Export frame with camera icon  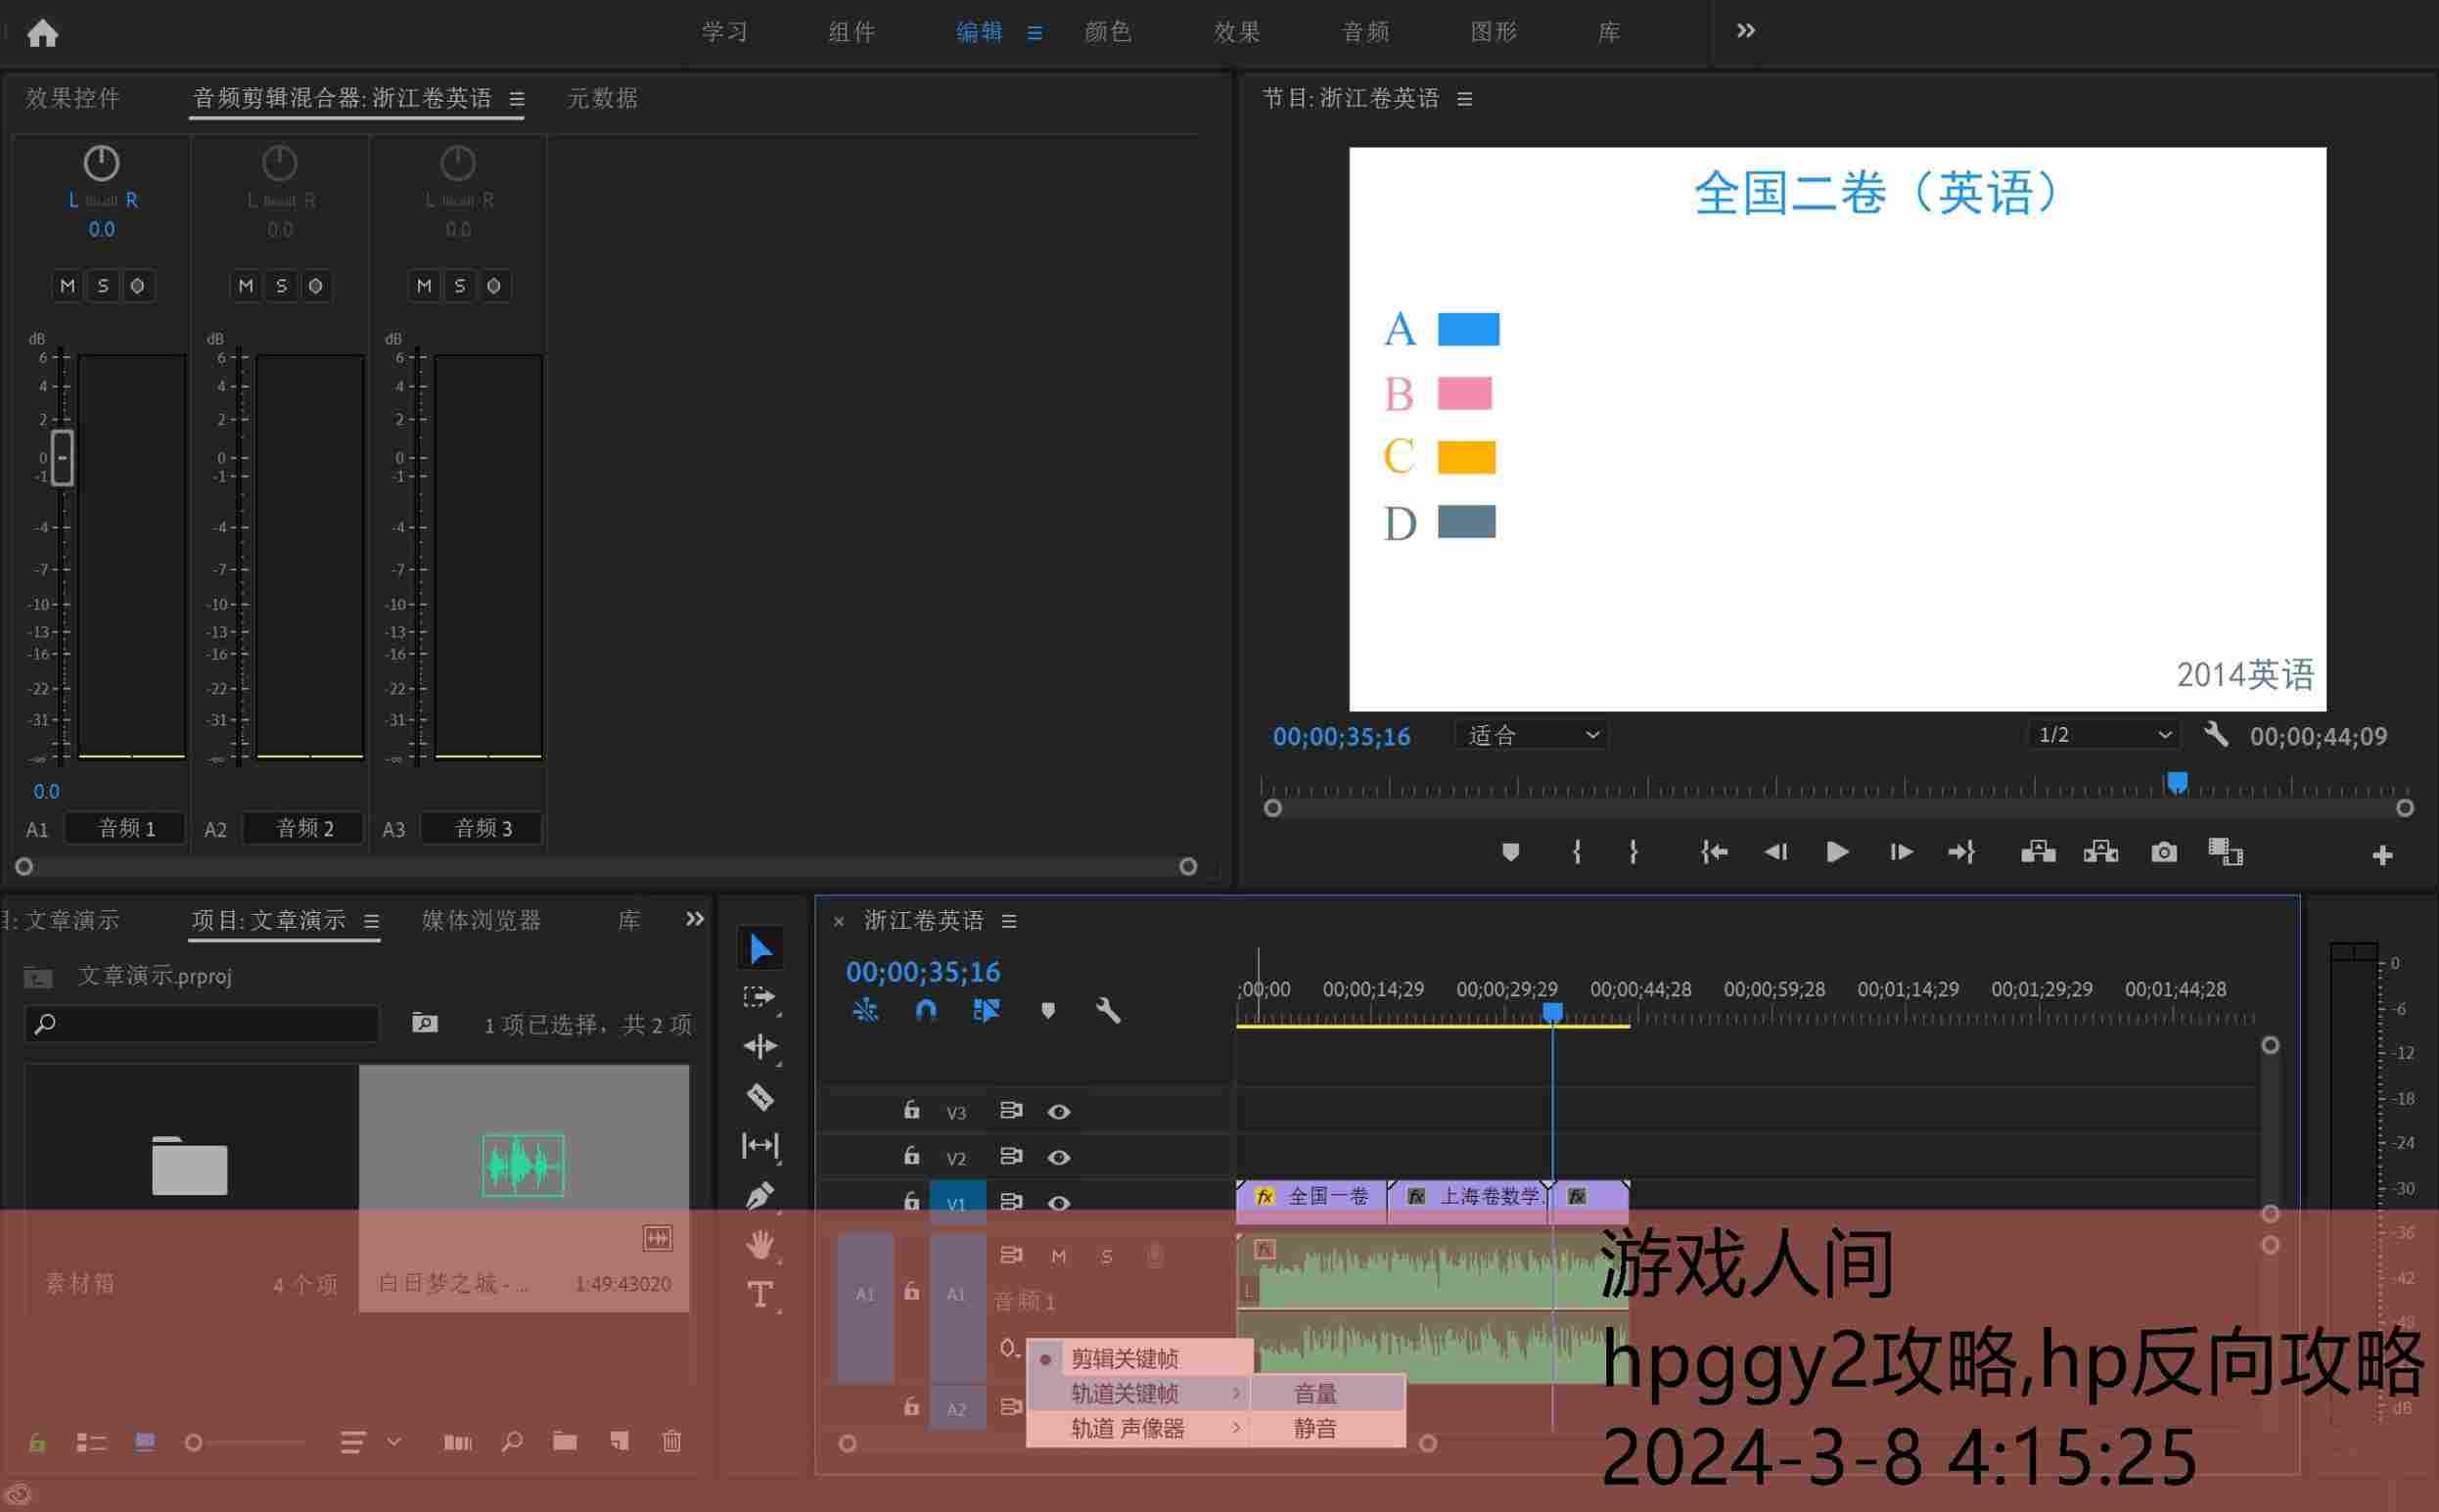point(2164,852)
